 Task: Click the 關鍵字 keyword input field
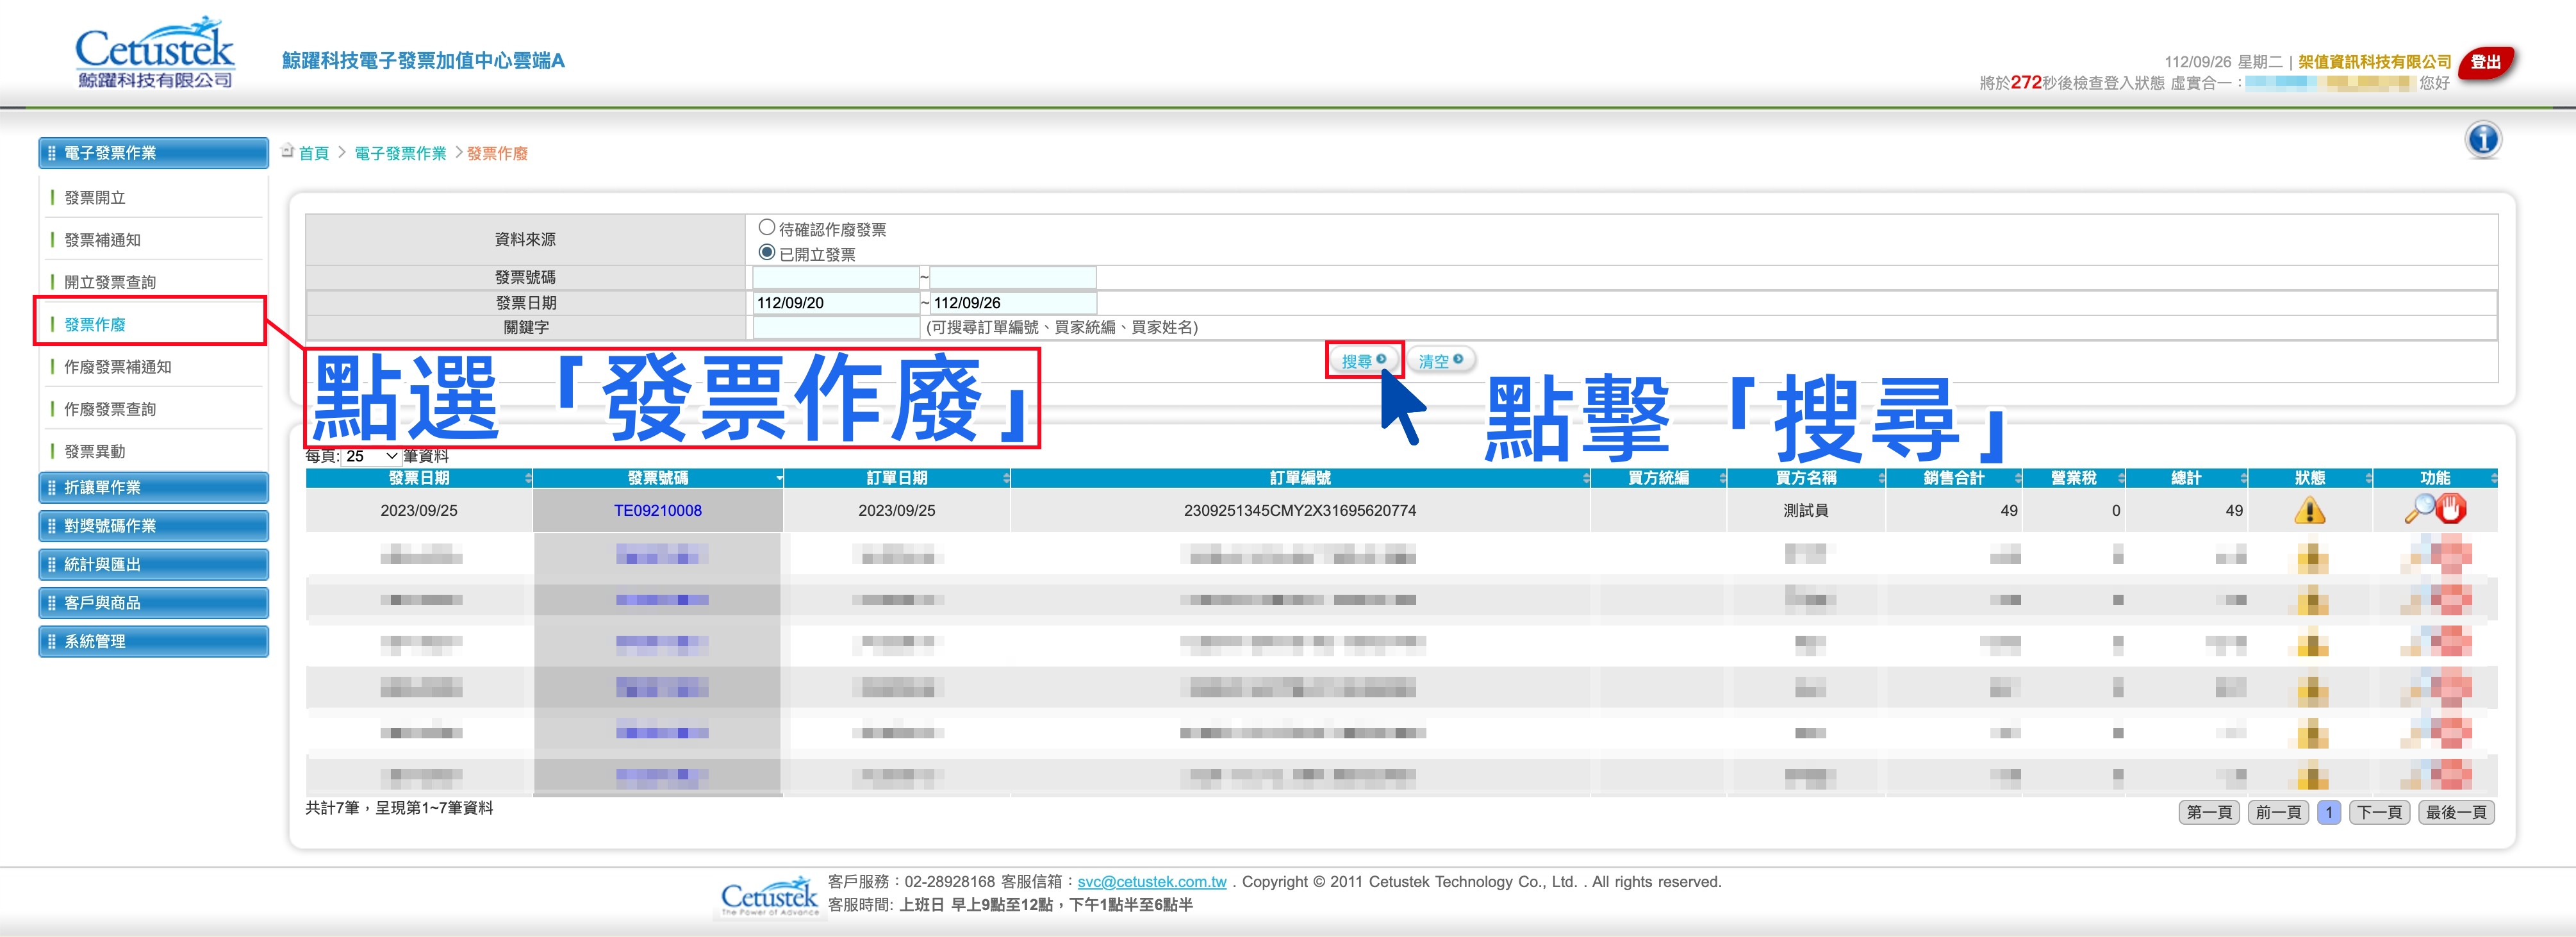pos(836,327)
